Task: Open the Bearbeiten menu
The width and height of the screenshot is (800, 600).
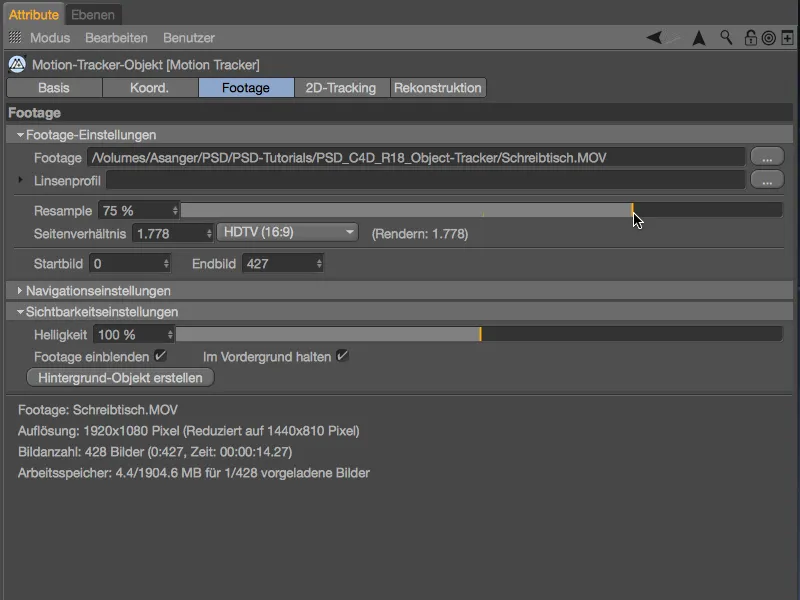Action: pyautogui.click(x=116, y=38)
